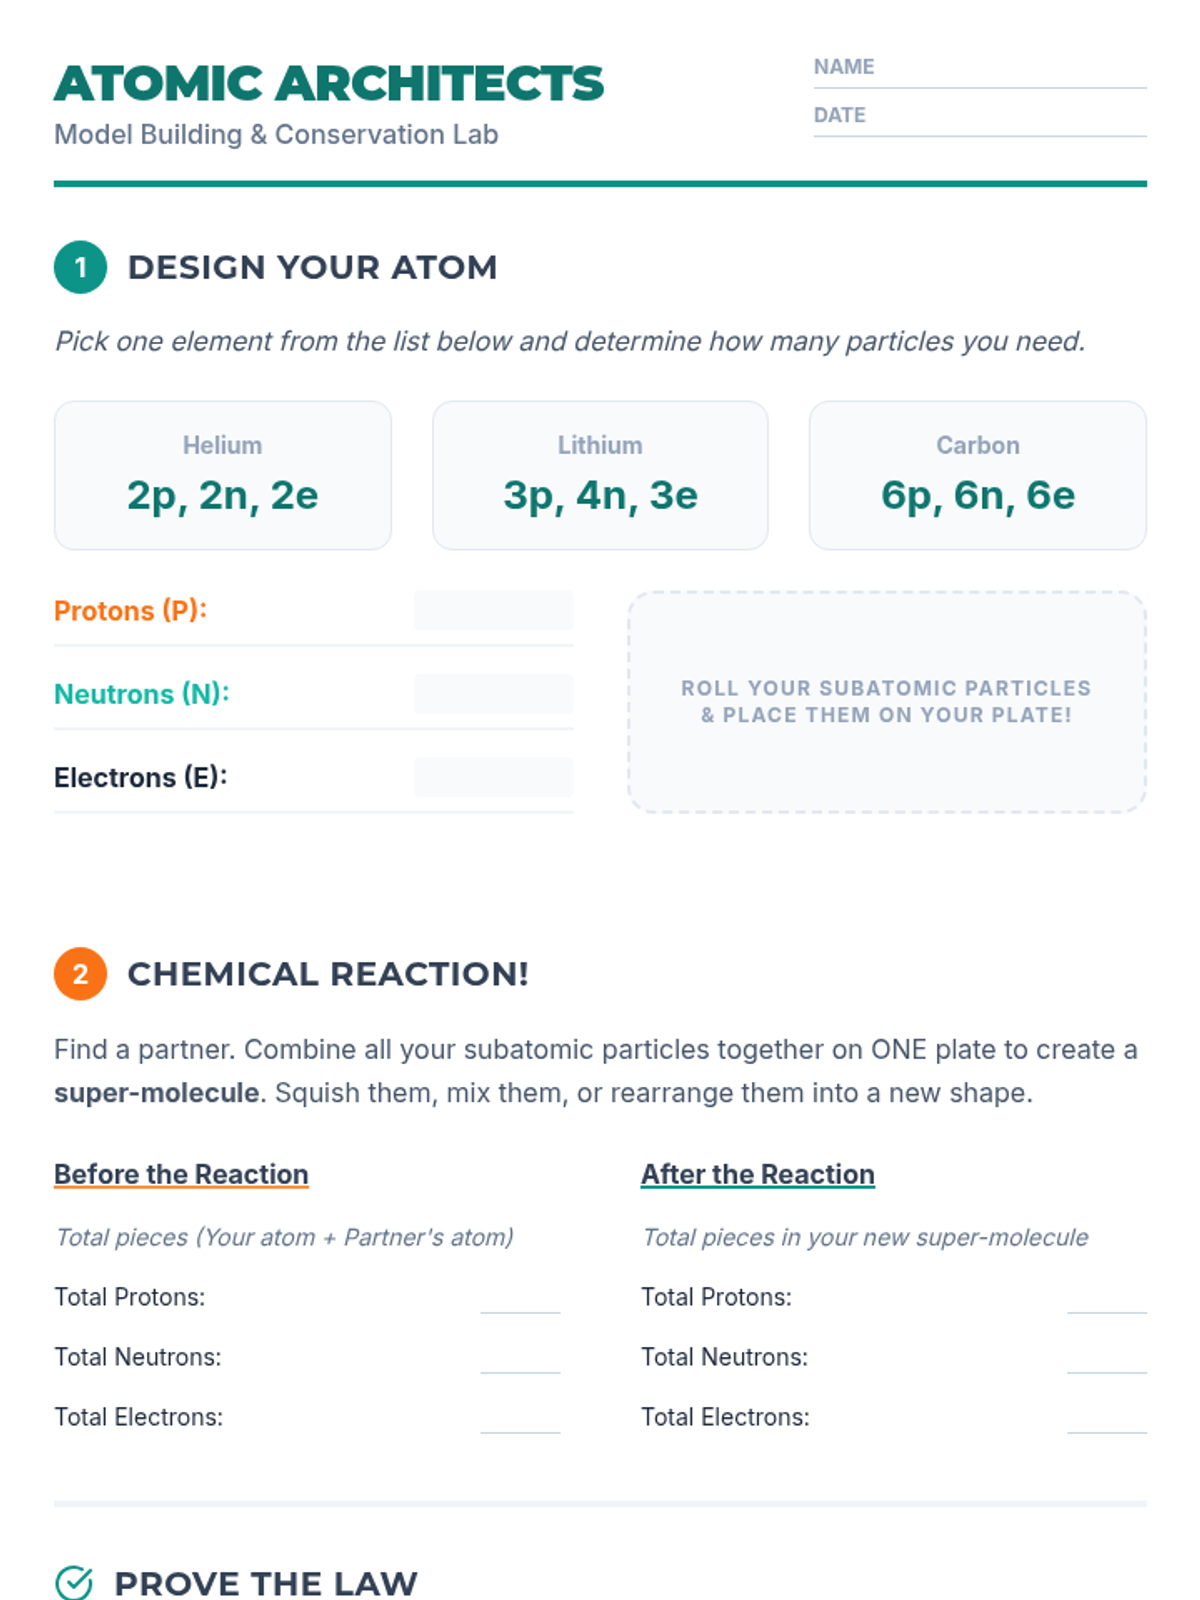Click Total Neutrons blank after the reaction
The image size is (1200, 1600).
click(x=1106, y=1359)
